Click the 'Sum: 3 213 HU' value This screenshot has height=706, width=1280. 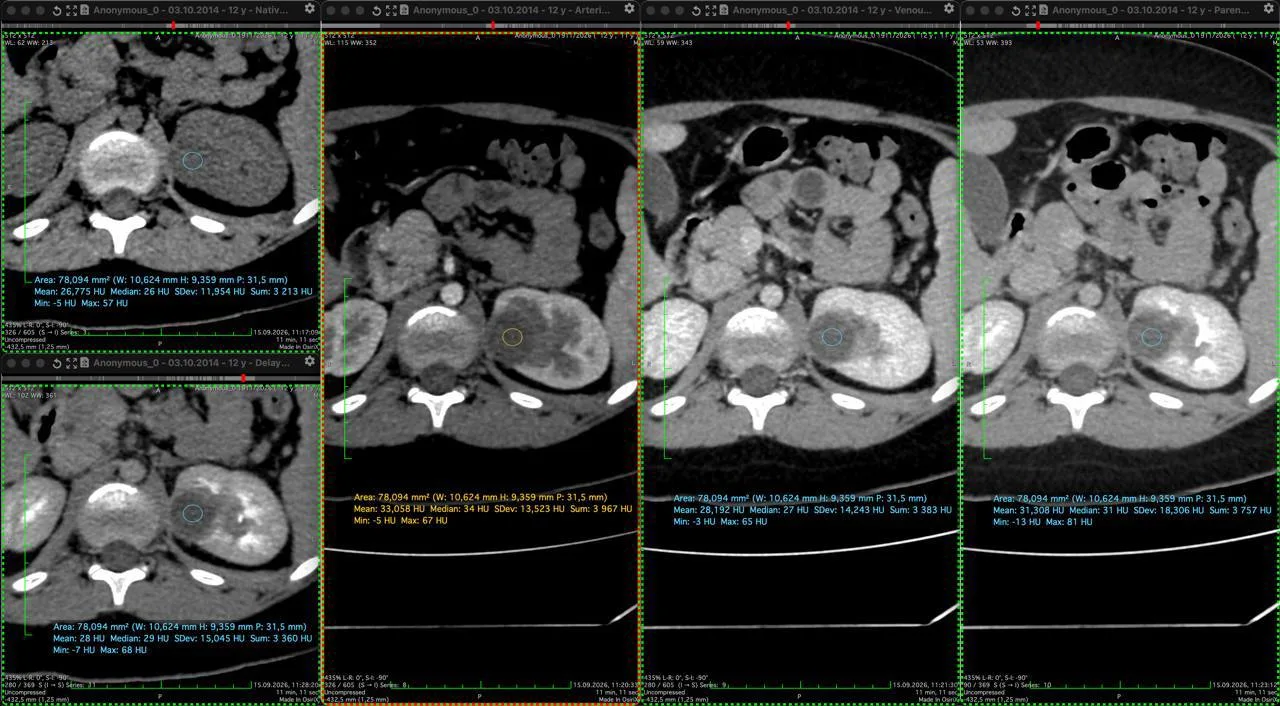coord(281,292)
